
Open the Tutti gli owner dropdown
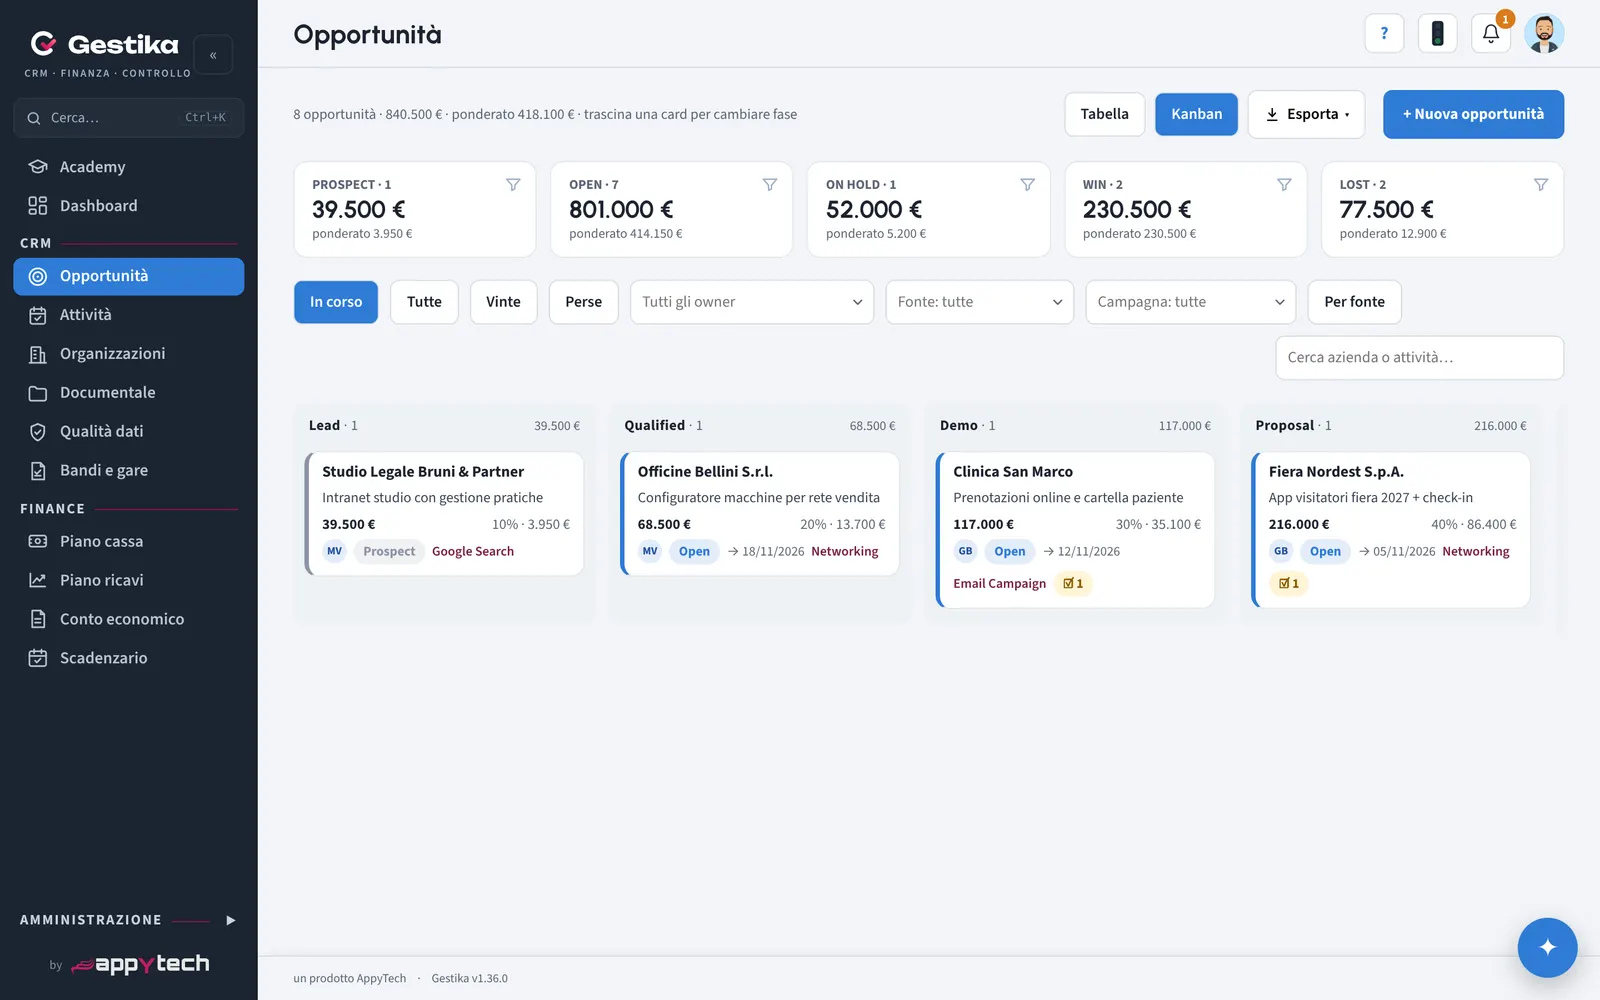[x=752, y=302]
